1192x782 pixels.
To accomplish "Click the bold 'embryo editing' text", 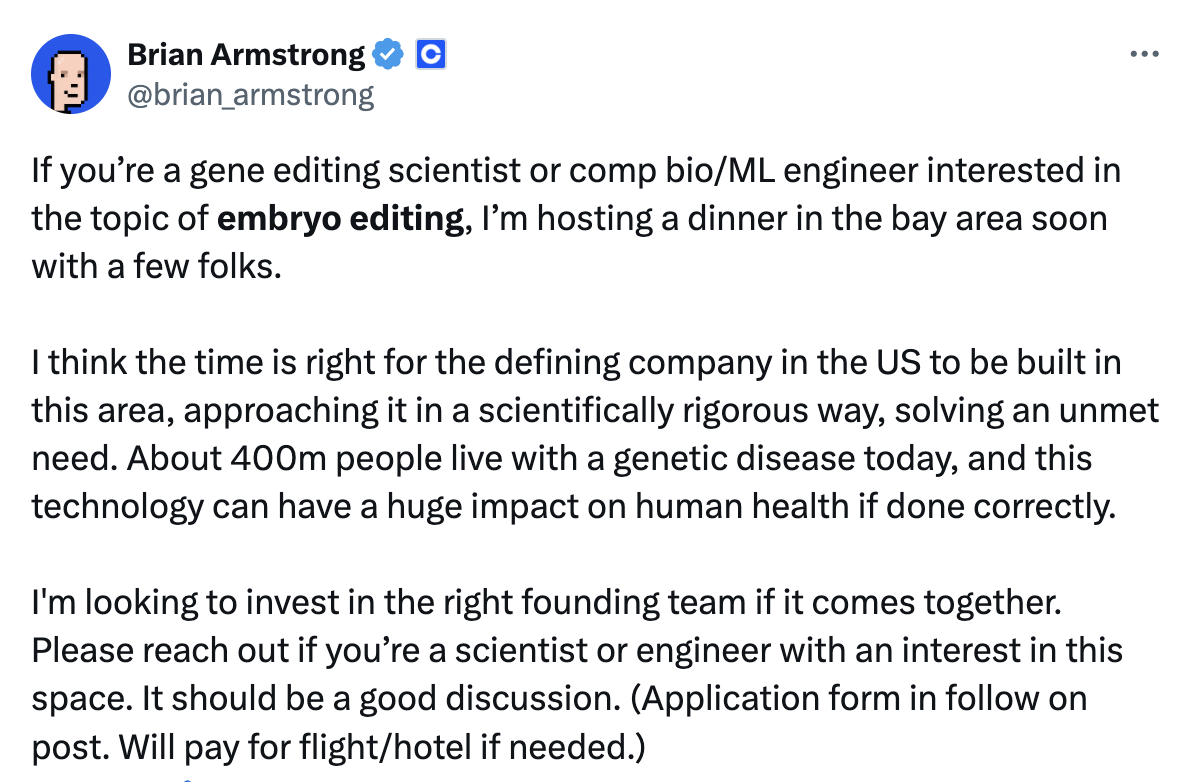I will pyautogui.click(x=340, y=219).
